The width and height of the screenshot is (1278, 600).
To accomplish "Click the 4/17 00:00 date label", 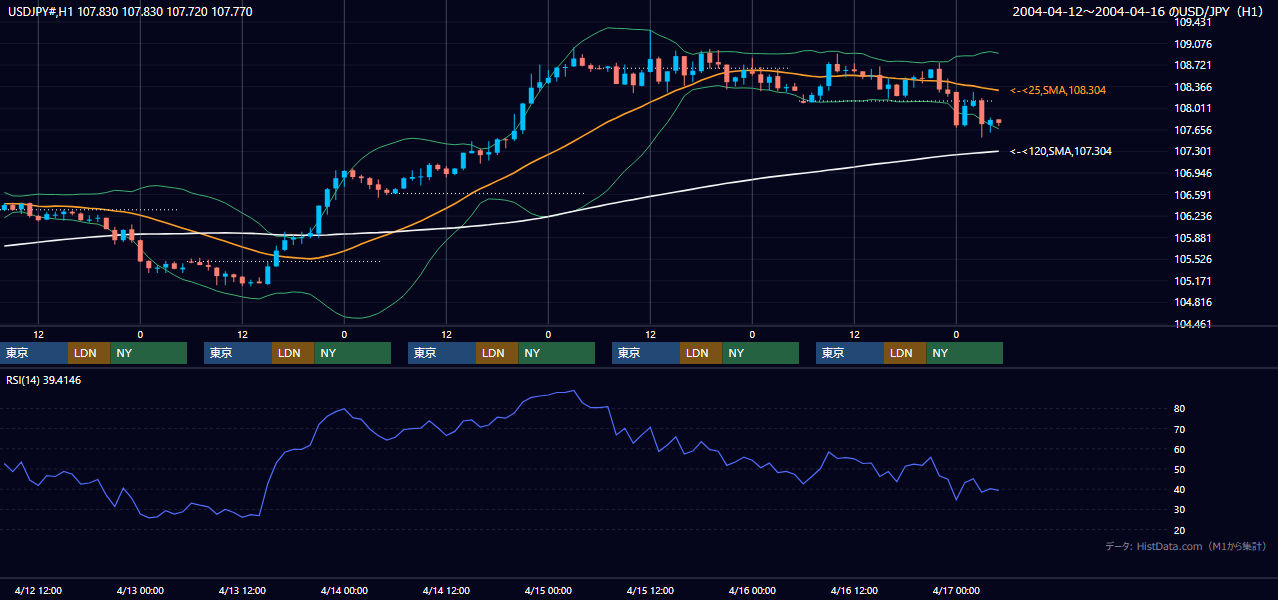I will [956, 590].
